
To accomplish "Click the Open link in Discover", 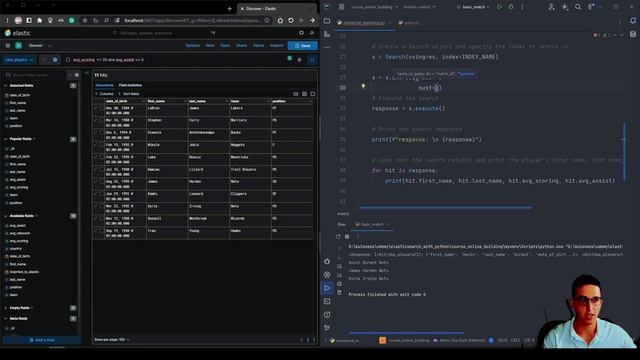I will pos(225,46).
